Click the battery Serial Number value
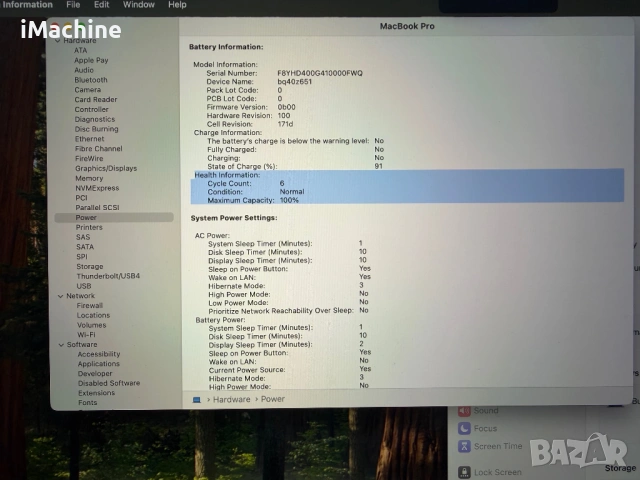640x480 pixels. [320, 73]
